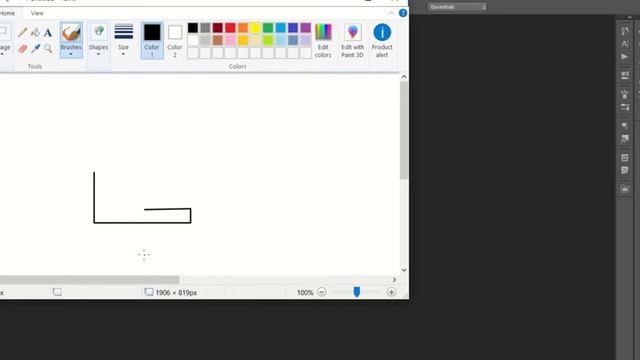Select the Color picker eyedropper tool
The width and height of the screenshot is (640, 360).
pos(36,49)
